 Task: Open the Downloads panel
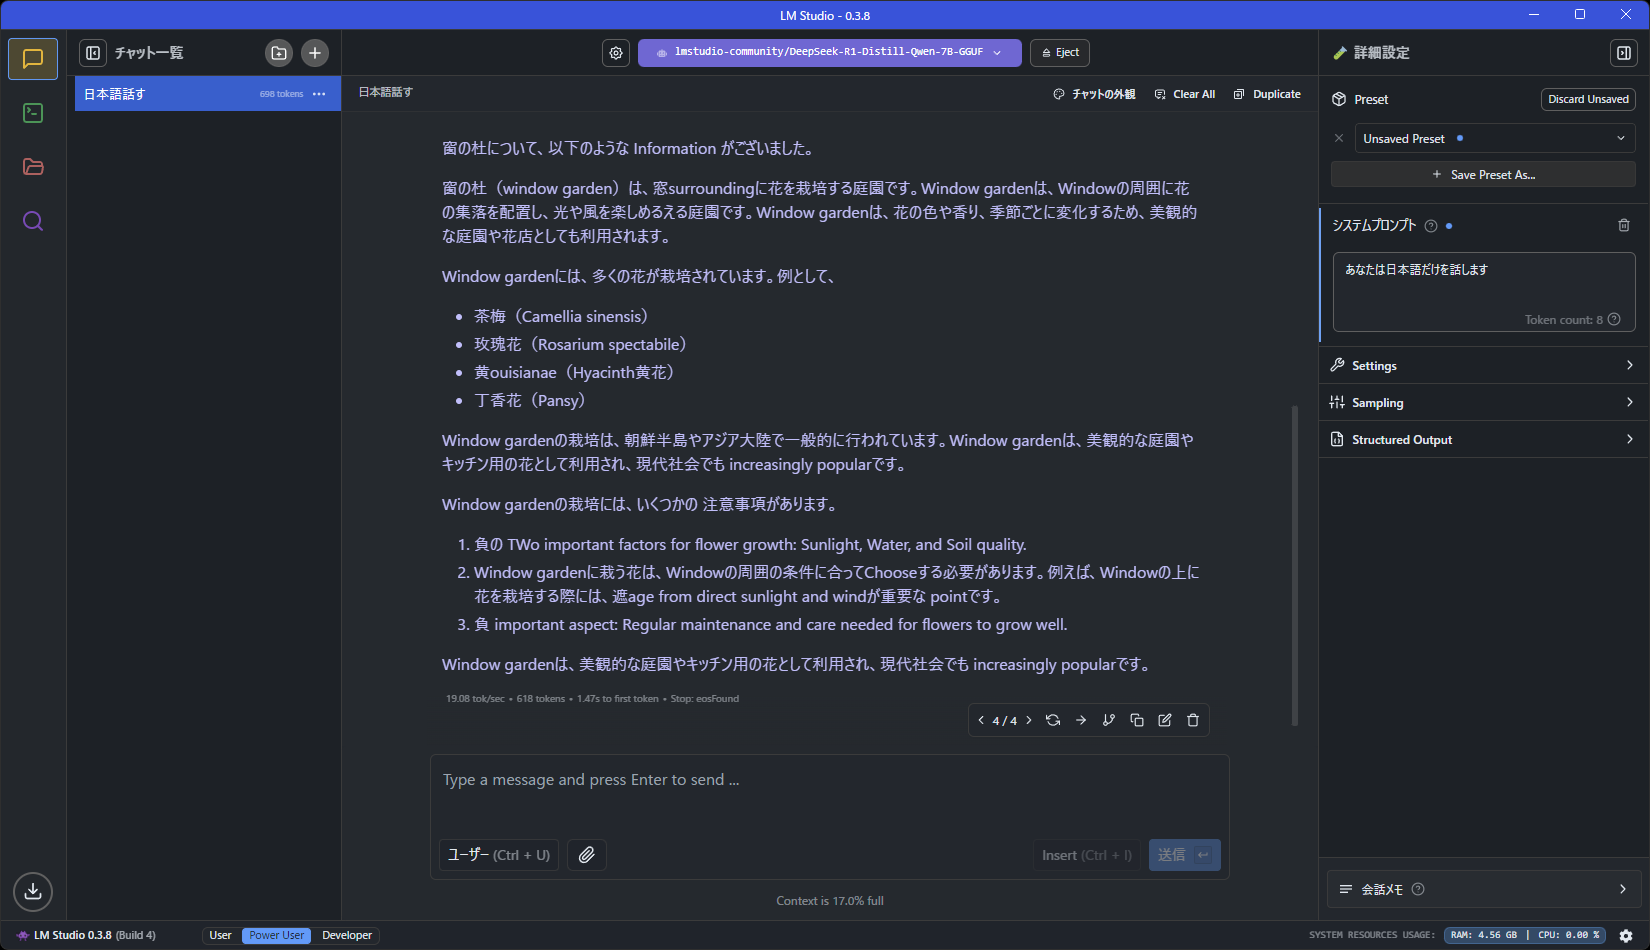click(x=32, y=891)
